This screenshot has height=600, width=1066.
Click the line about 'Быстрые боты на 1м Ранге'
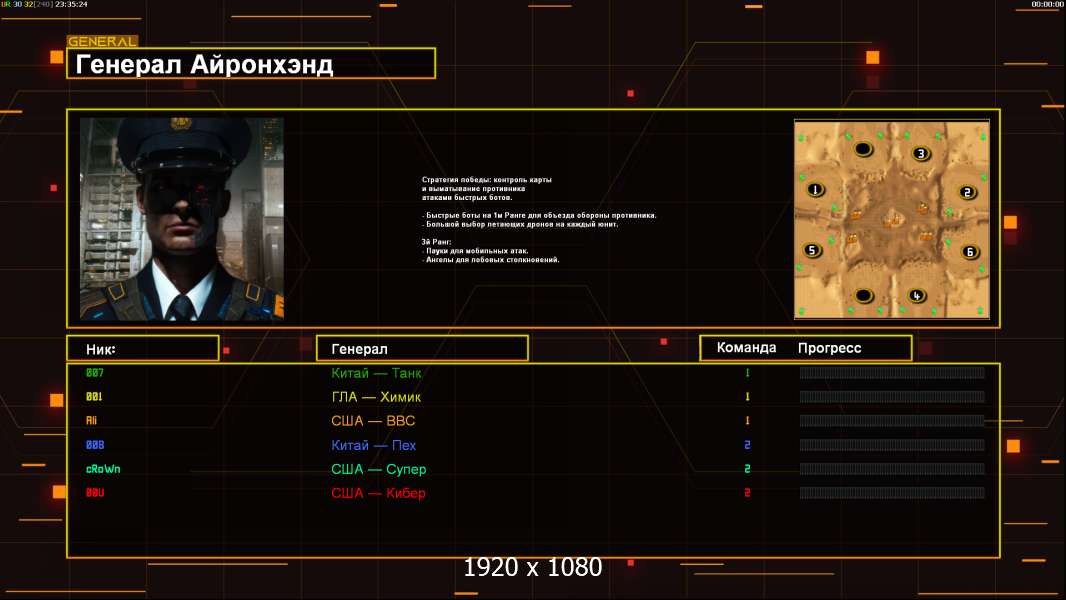pos(539,215)
